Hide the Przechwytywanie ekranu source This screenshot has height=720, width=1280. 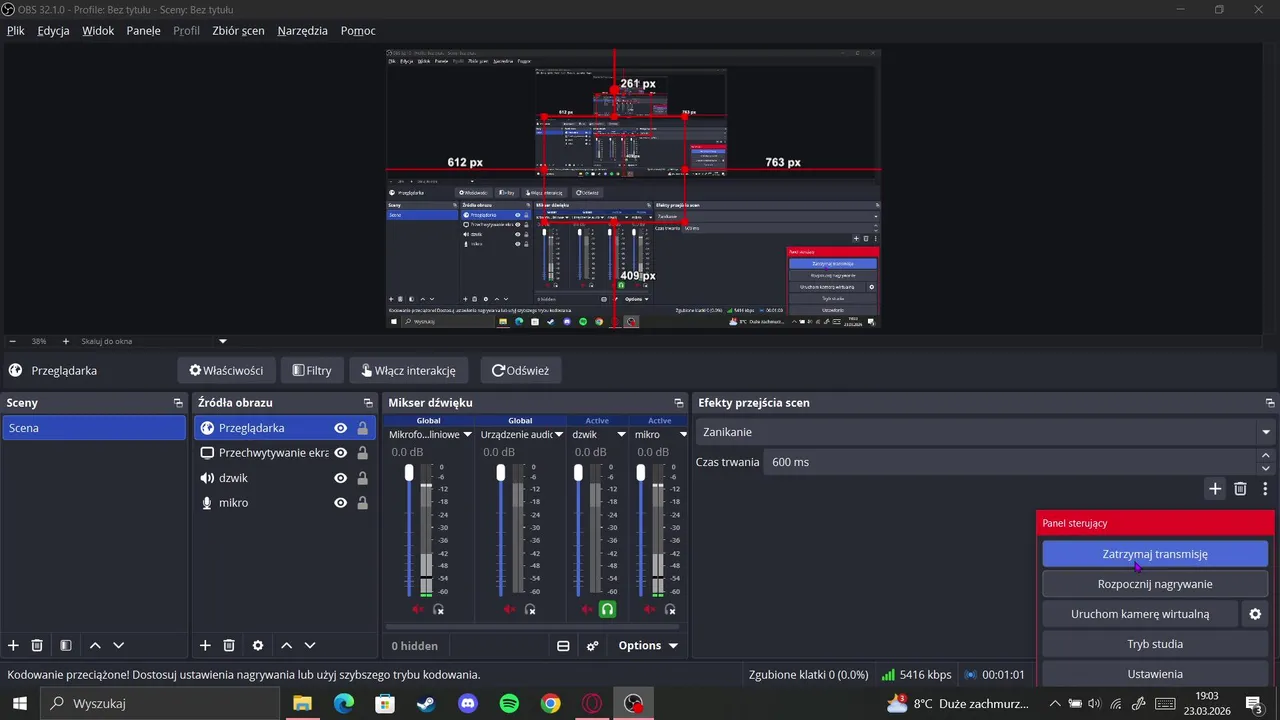pos(341,453)
